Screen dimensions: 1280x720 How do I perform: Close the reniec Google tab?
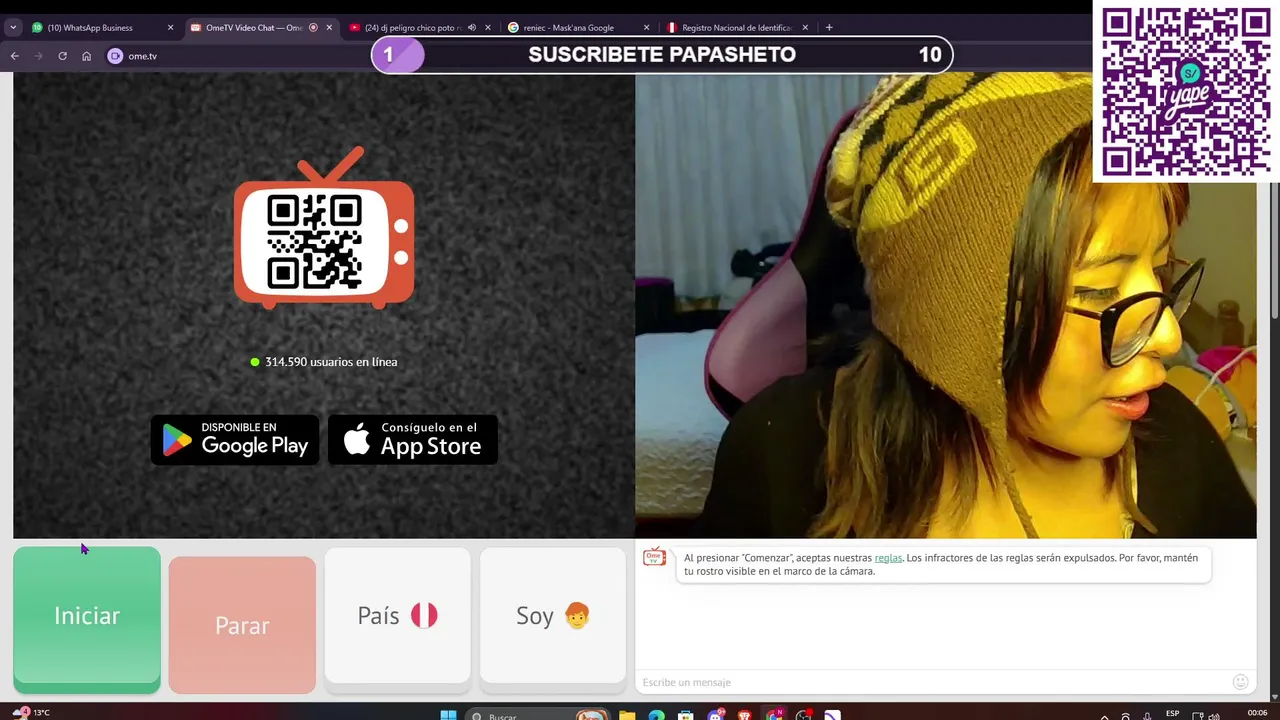pos(647,28)
